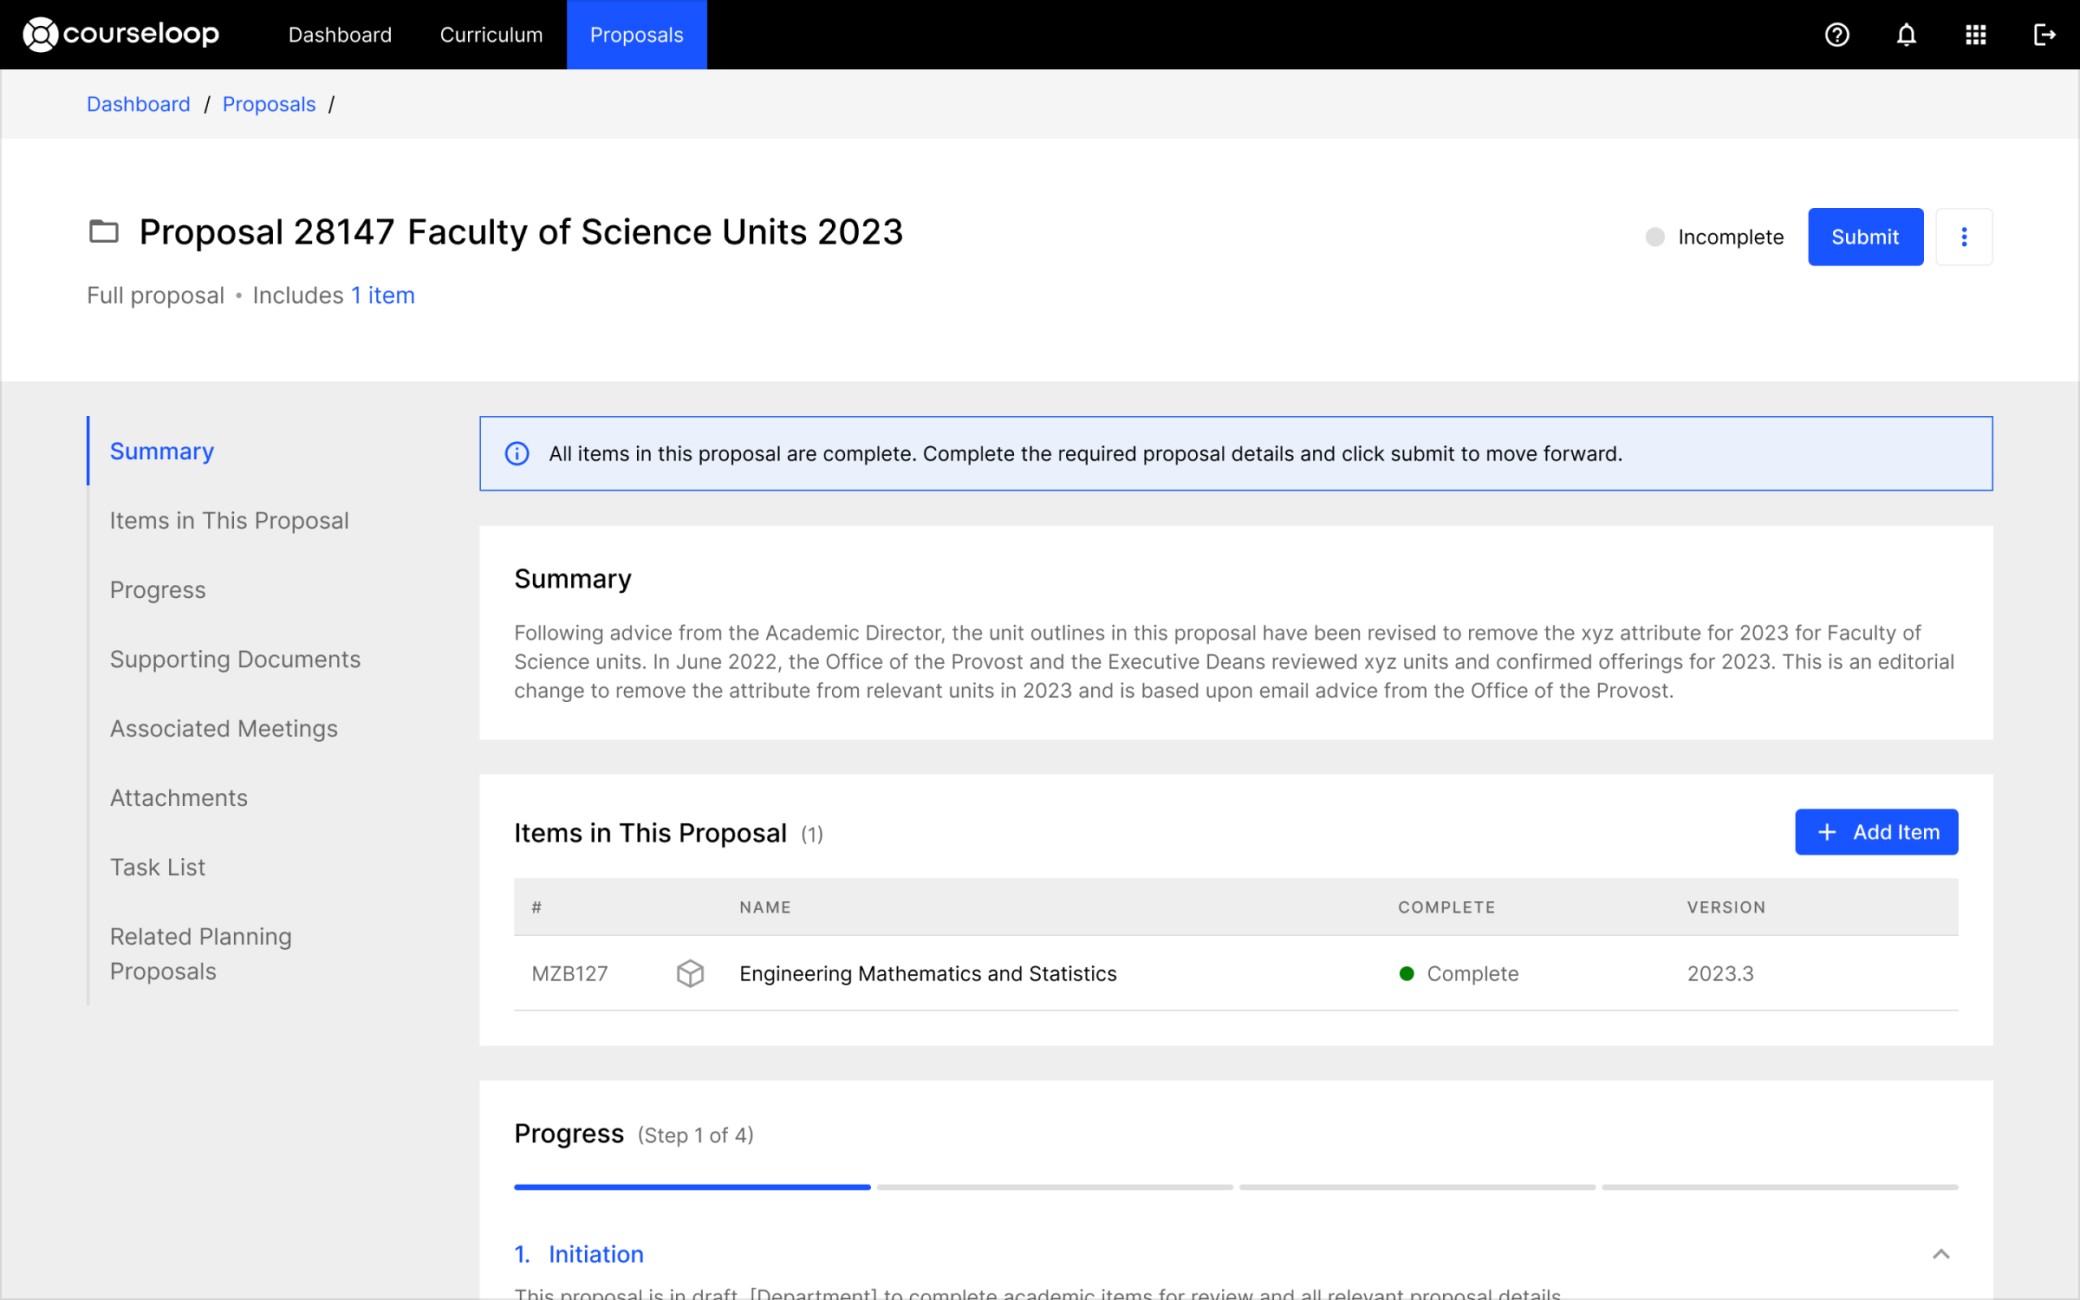Open notifications bell icon
The height and width of the screenshot is (1300, 2080).
coord(1906,35)
